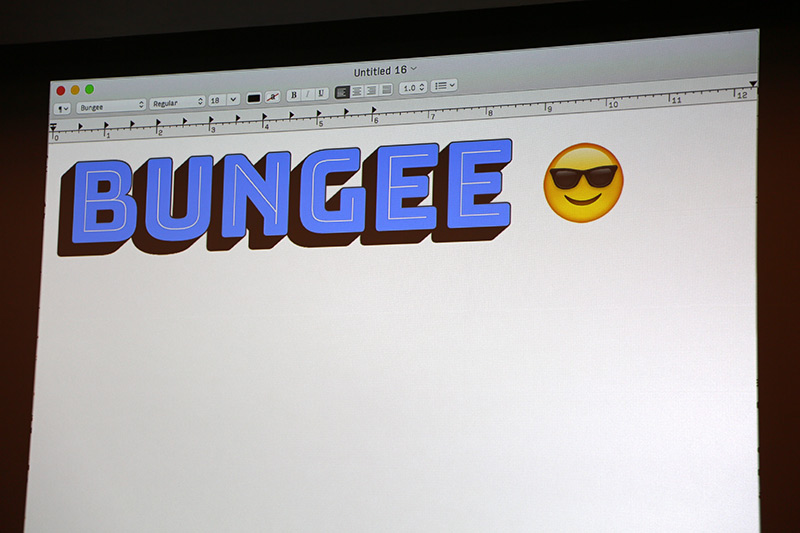
Task: Open the list bullets and numbering dropdown
Action: [x=444, y=85]
